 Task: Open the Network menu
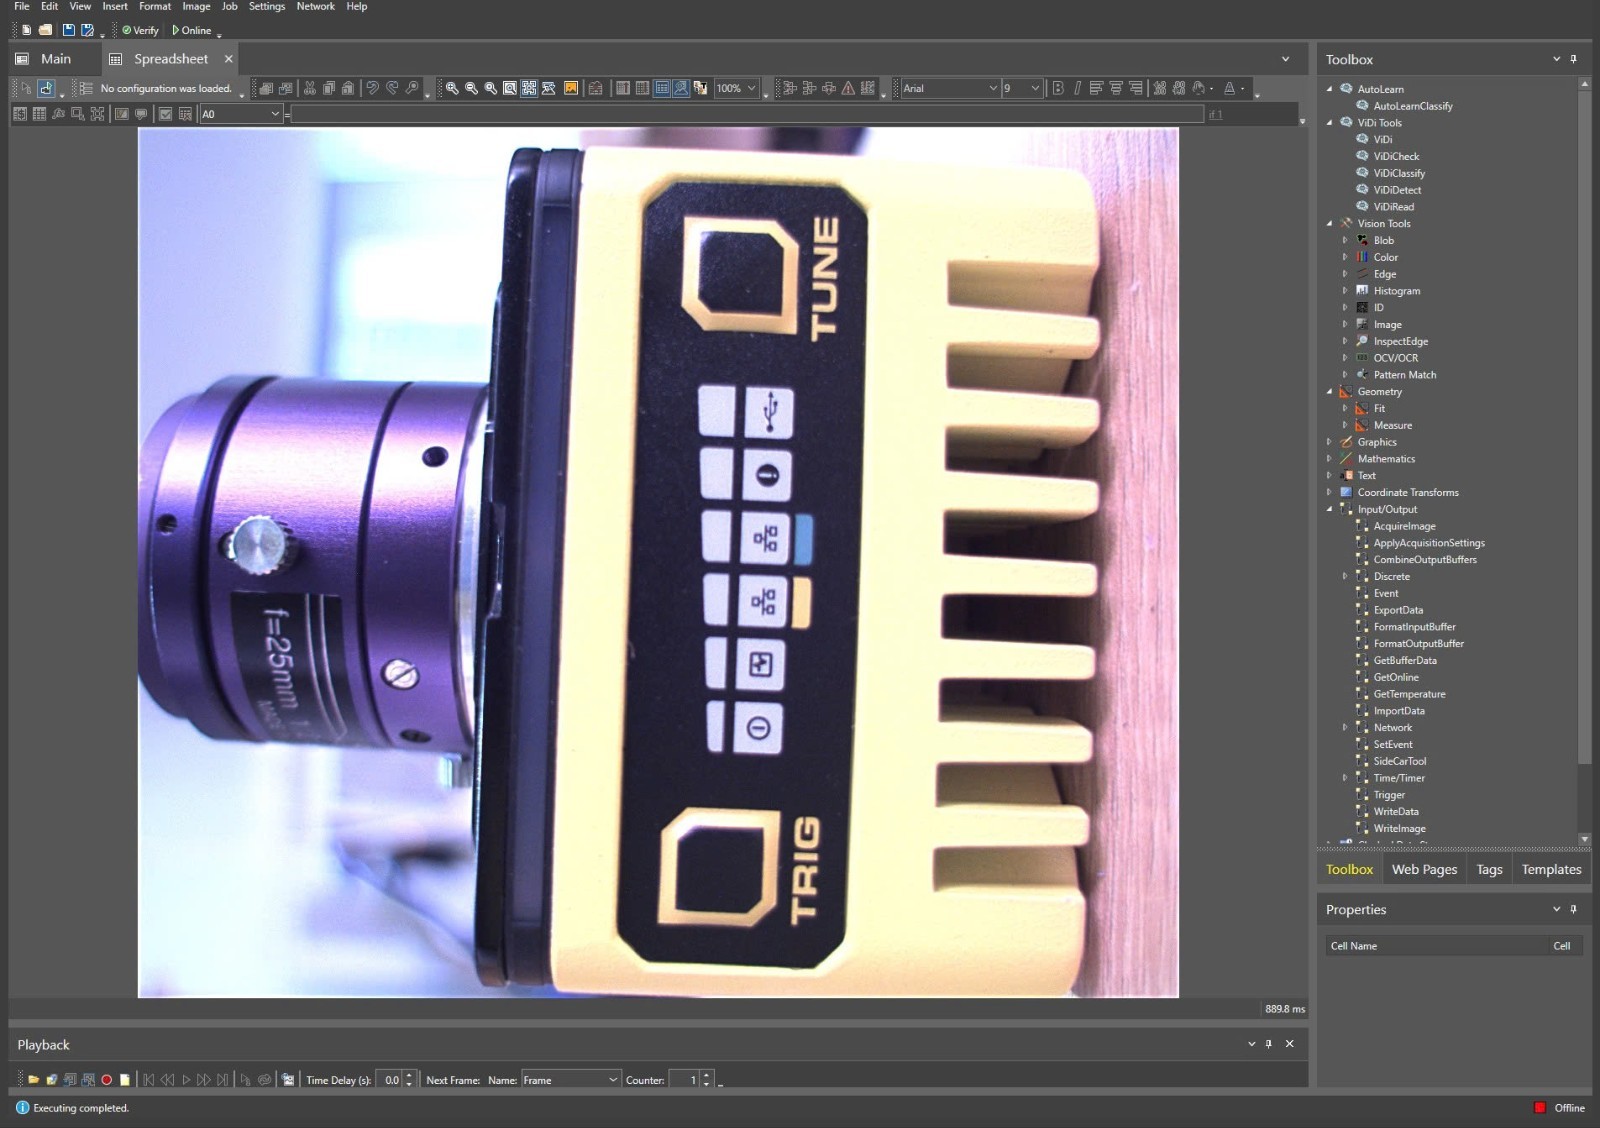click(316, 6)
